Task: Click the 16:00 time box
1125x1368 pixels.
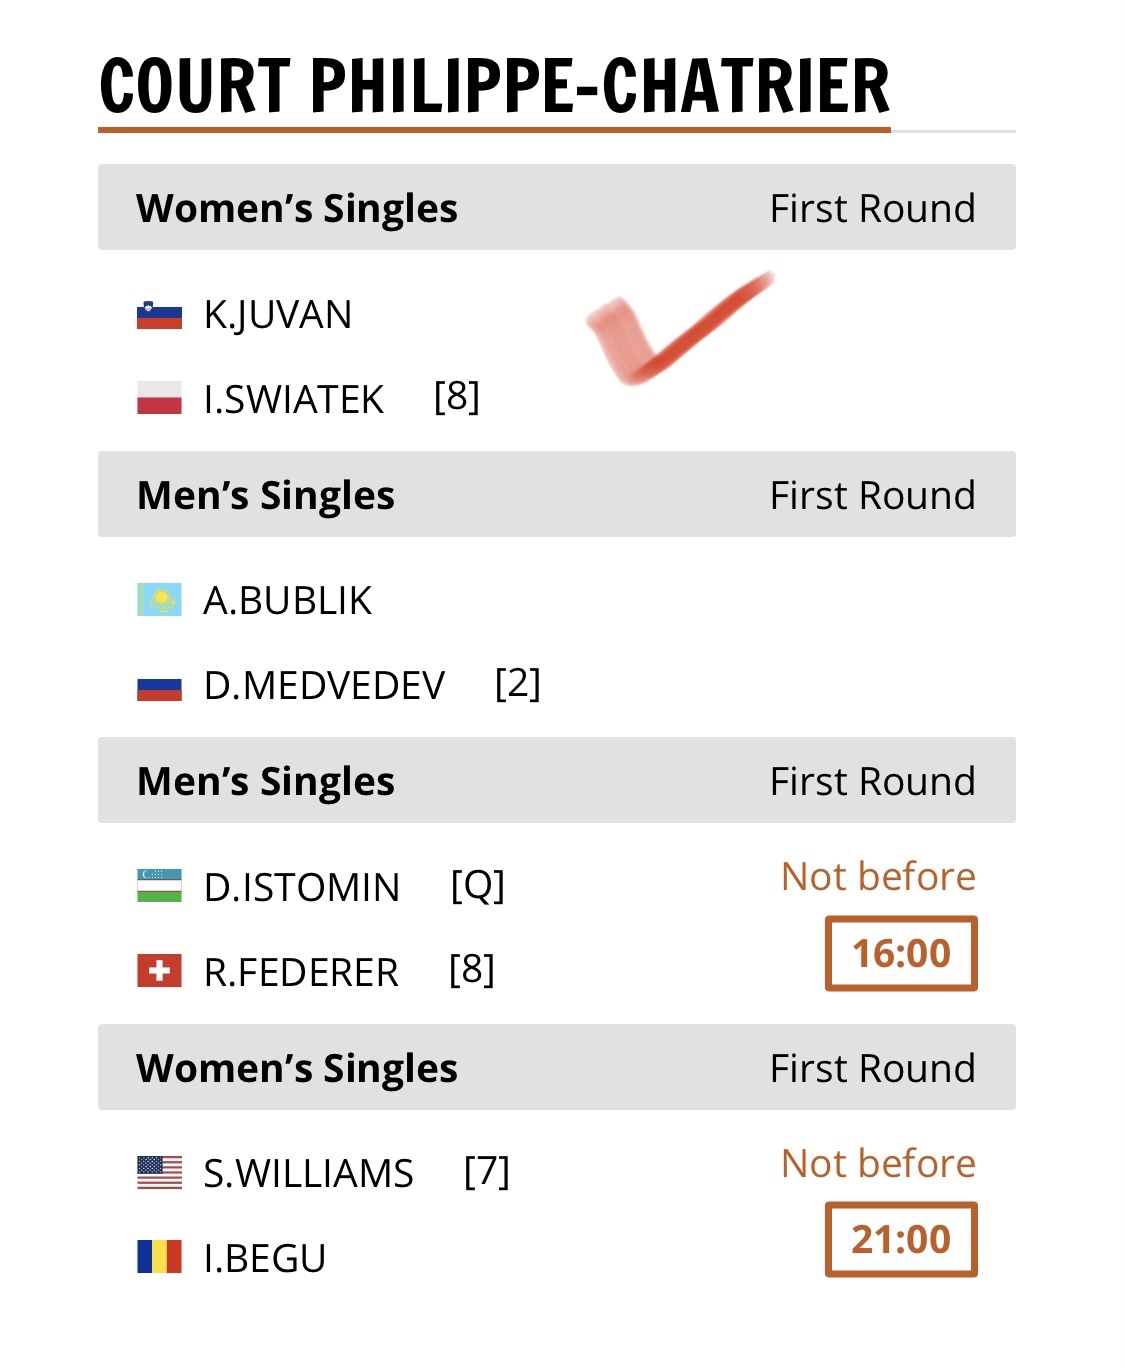Action: (x=900, y=953)
